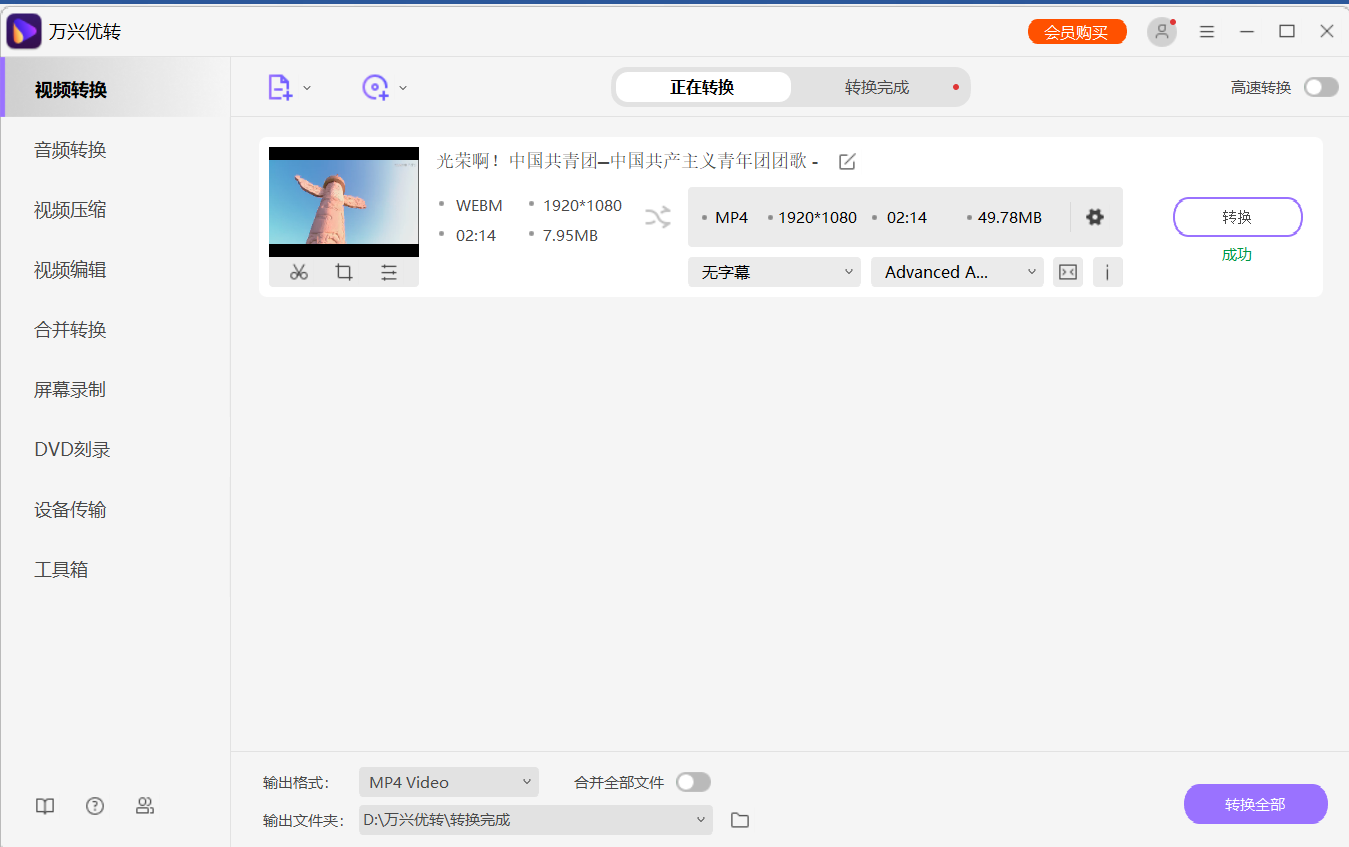1349x847 pixels.
Task: Expand the Advanced audio track dropdown
Action: tap(956, 271)
